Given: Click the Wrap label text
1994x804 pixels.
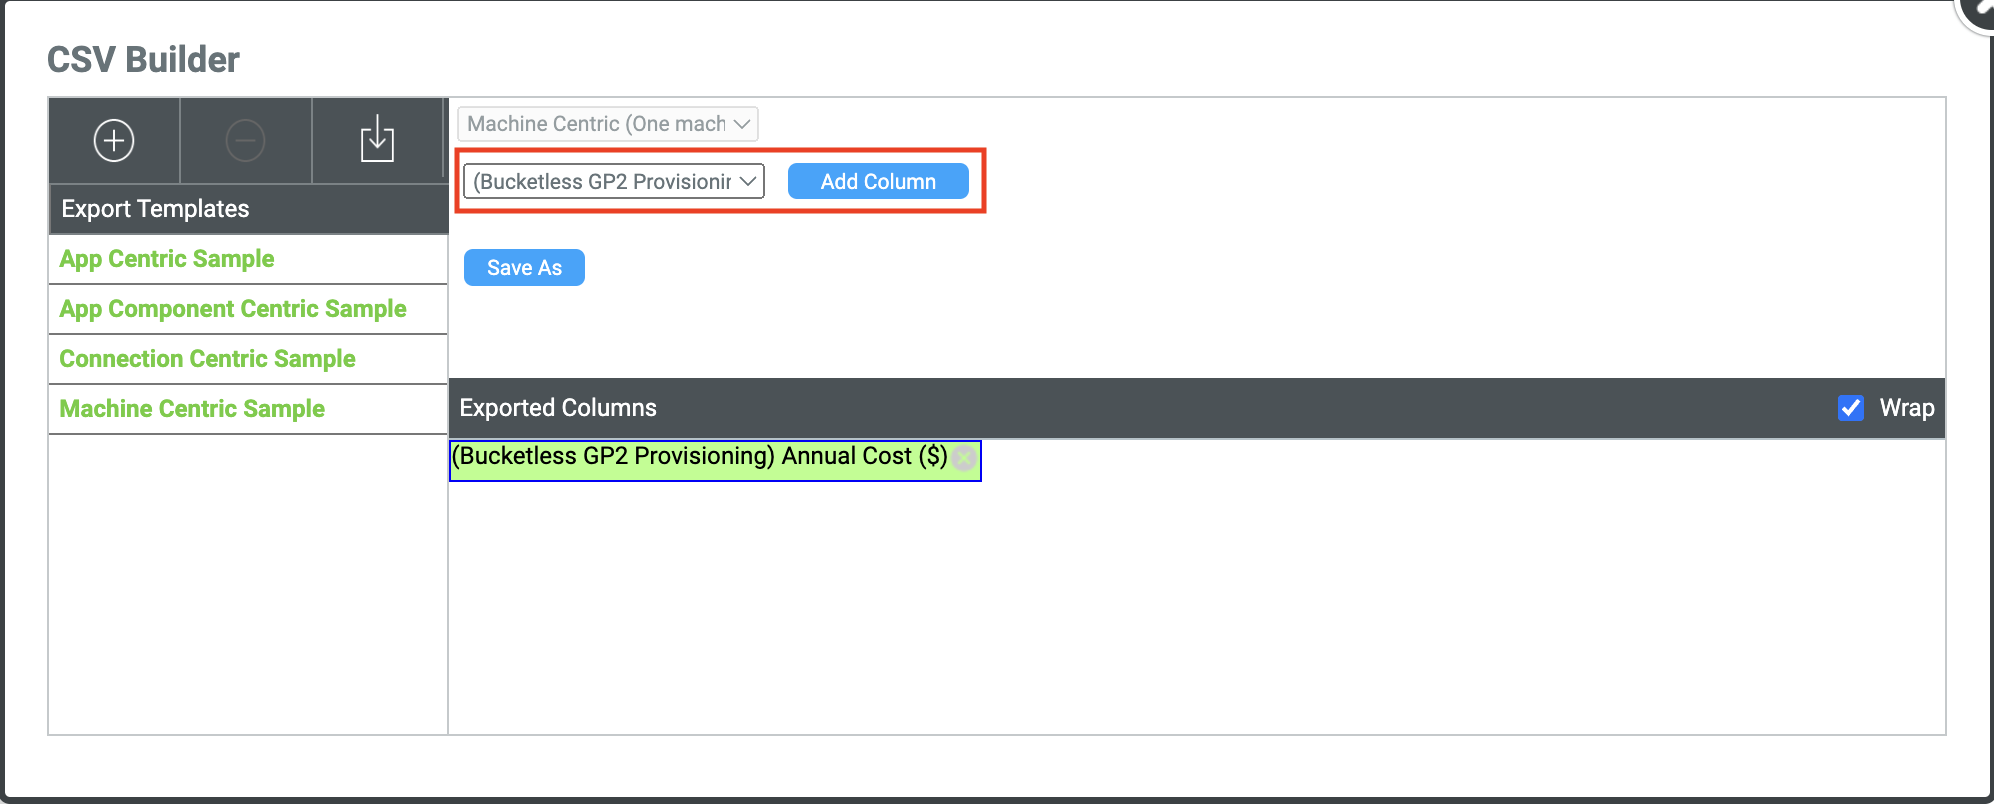Looking at the screenshot, I should click(1906, 408).
